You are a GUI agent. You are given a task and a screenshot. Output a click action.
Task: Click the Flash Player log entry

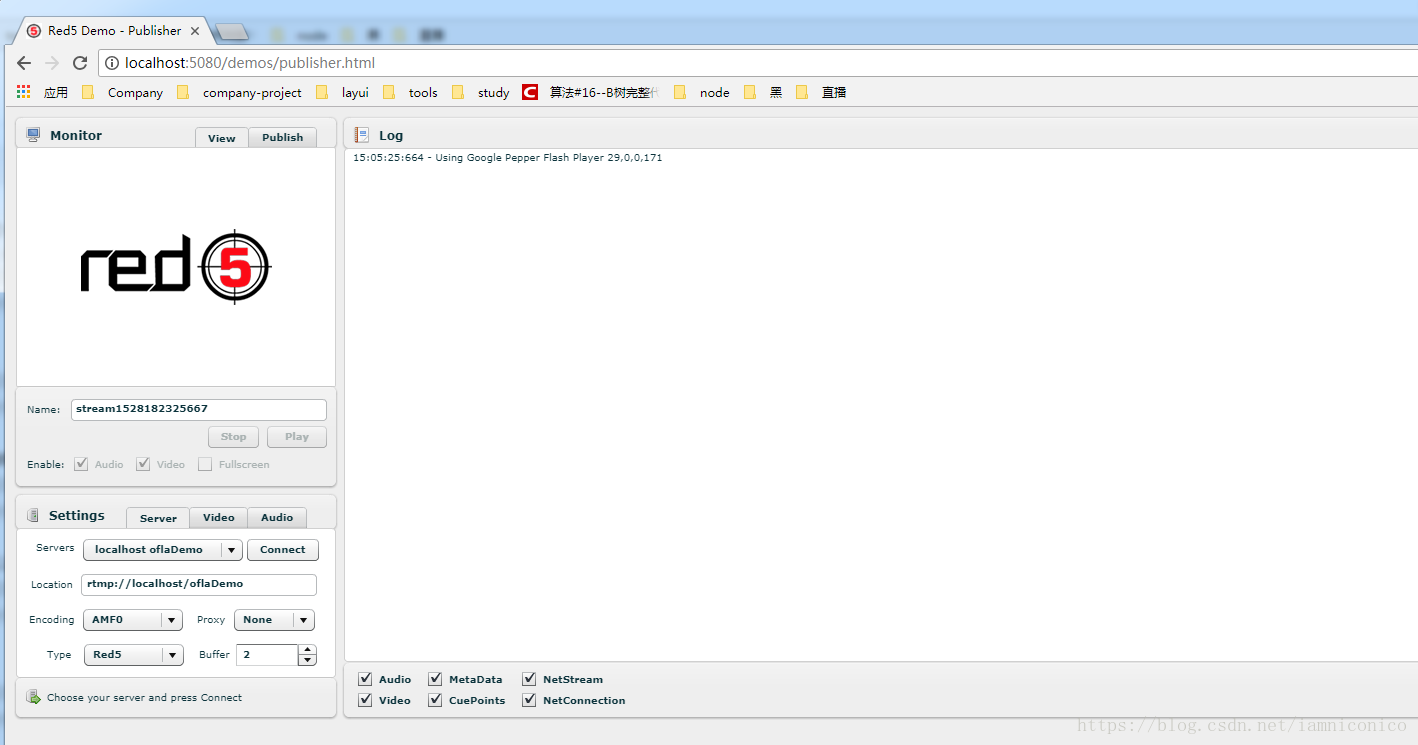(x=507, y=158)
